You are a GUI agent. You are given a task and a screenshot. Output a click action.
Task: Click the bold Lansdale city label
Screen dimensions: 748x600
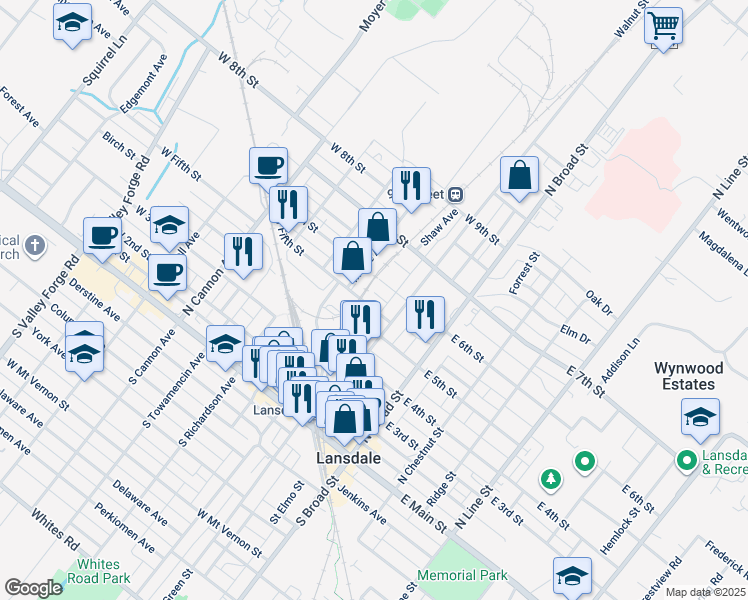pos(349,458)
